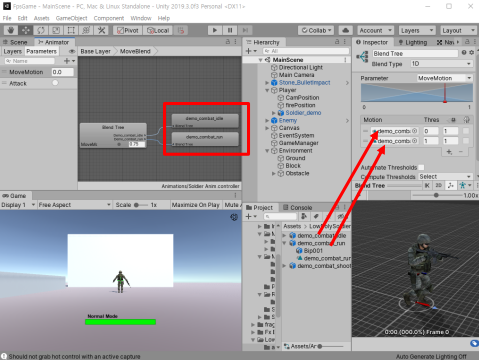
Task: Switch to the Lighting tab
Action: point(413,42)
